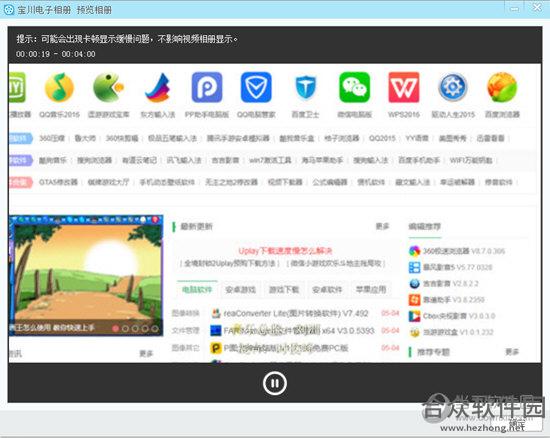The height and width of the screenshot is (438, 550).
Task: Click the blue category tag before 360压缩
Action: [x=20, y=139]
